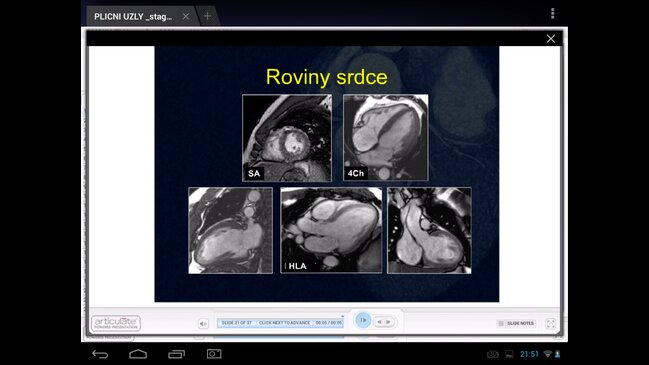Close the PLICNI UZLY tab

pyautogui.click(x=186, y=16)
